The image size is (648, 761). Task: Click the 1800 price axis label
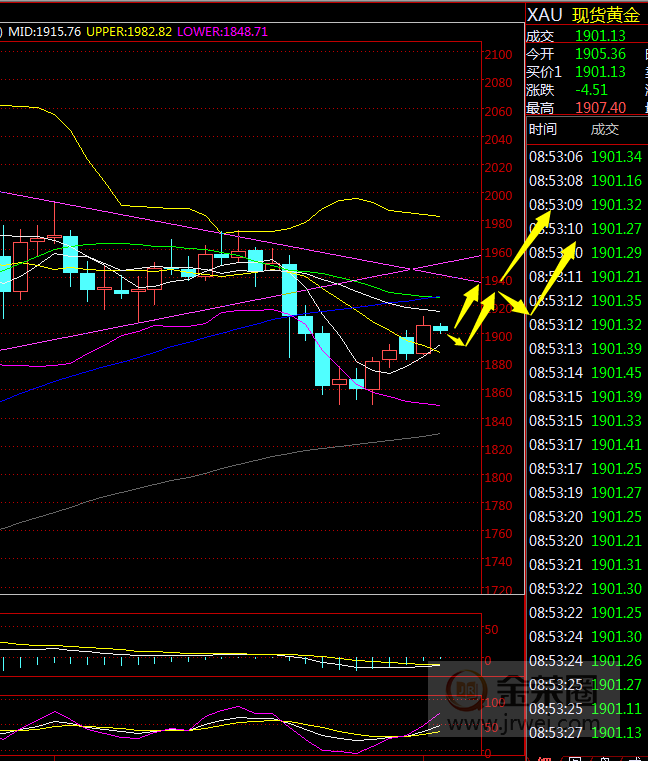coord(498,477)
